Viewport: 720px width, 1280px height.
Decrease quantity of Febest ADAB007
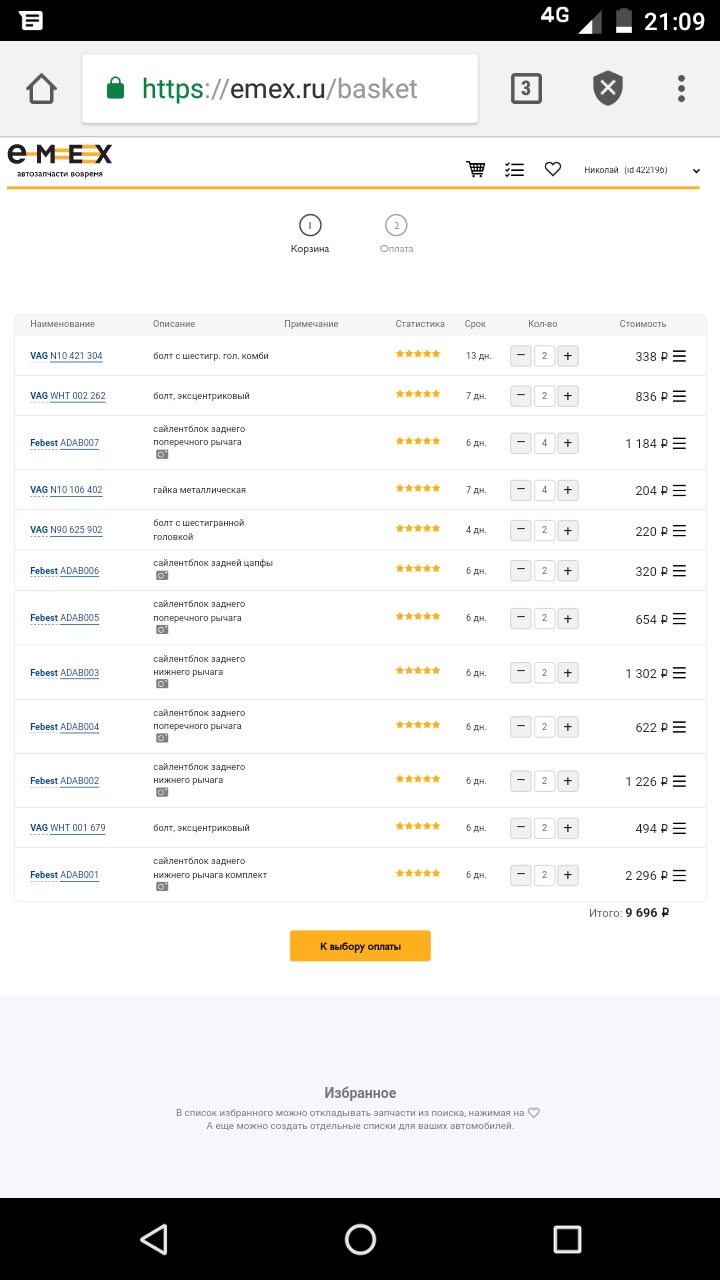click(521, 442)
